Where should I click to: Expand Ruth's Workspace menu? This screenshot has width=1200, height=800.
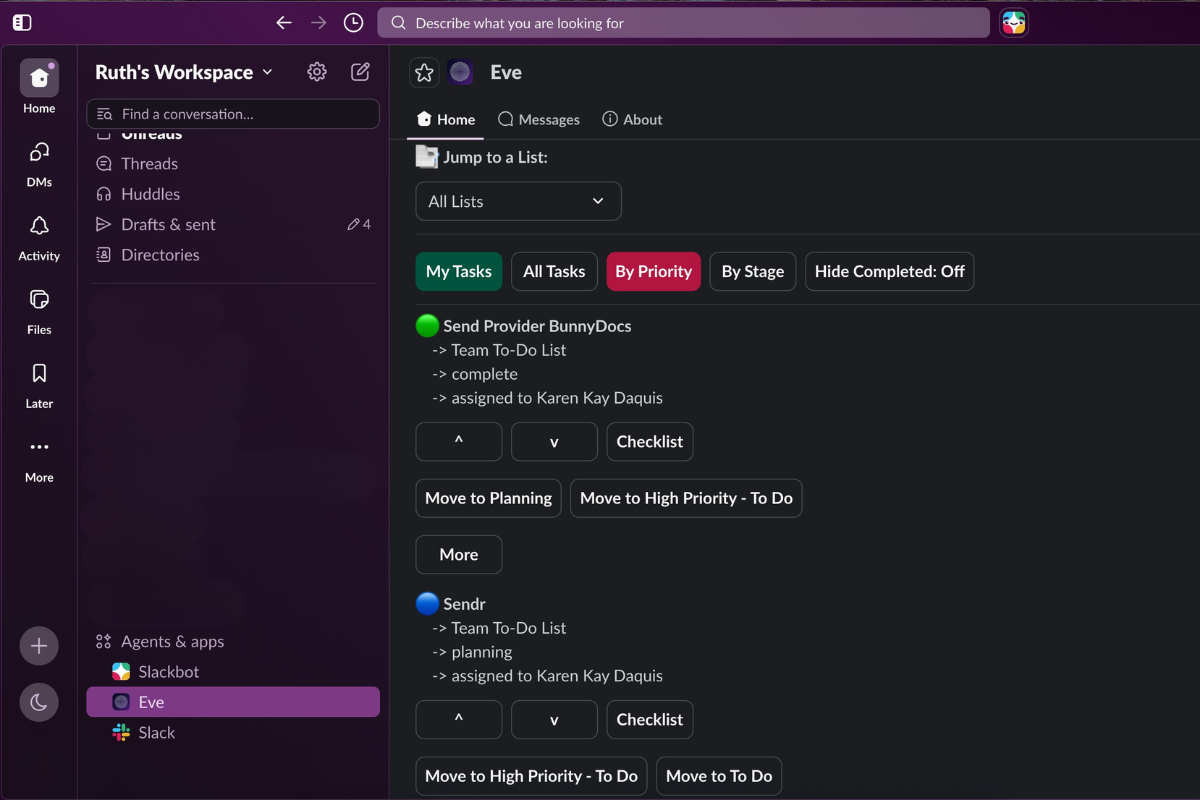(x=184, y=72)
